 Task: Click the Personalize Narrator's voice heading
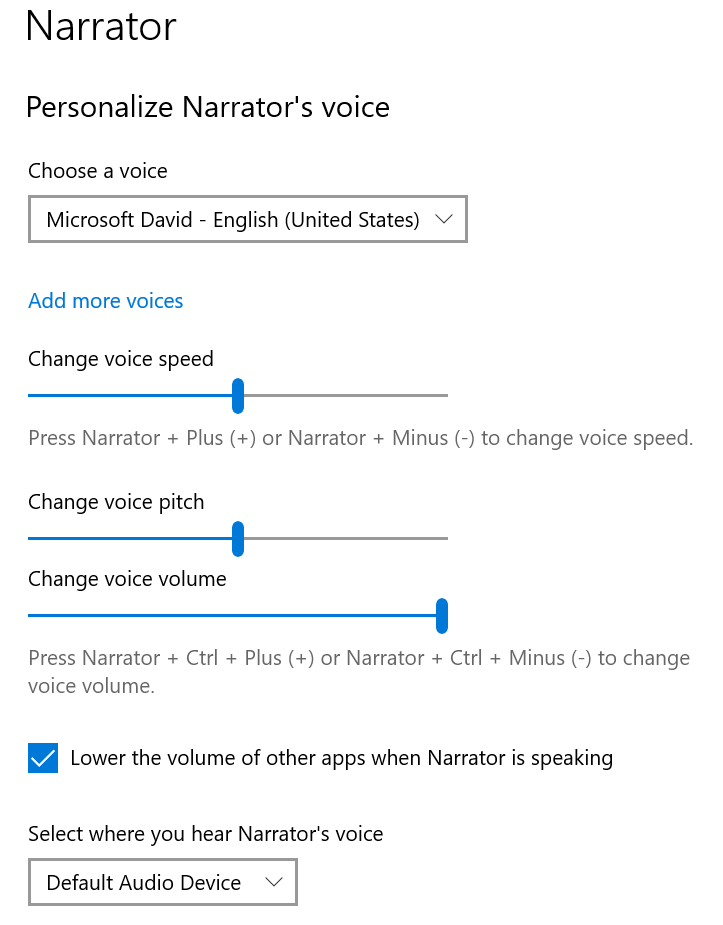pos(208,107)
